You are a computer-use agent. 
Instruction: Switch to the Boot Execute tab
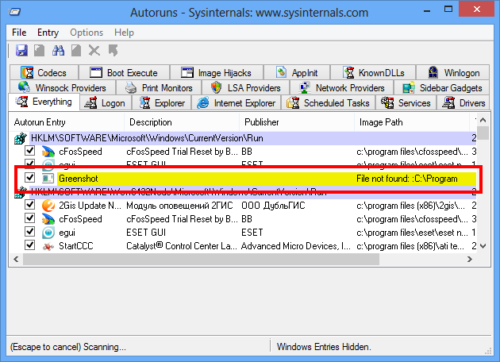[124, 72]
